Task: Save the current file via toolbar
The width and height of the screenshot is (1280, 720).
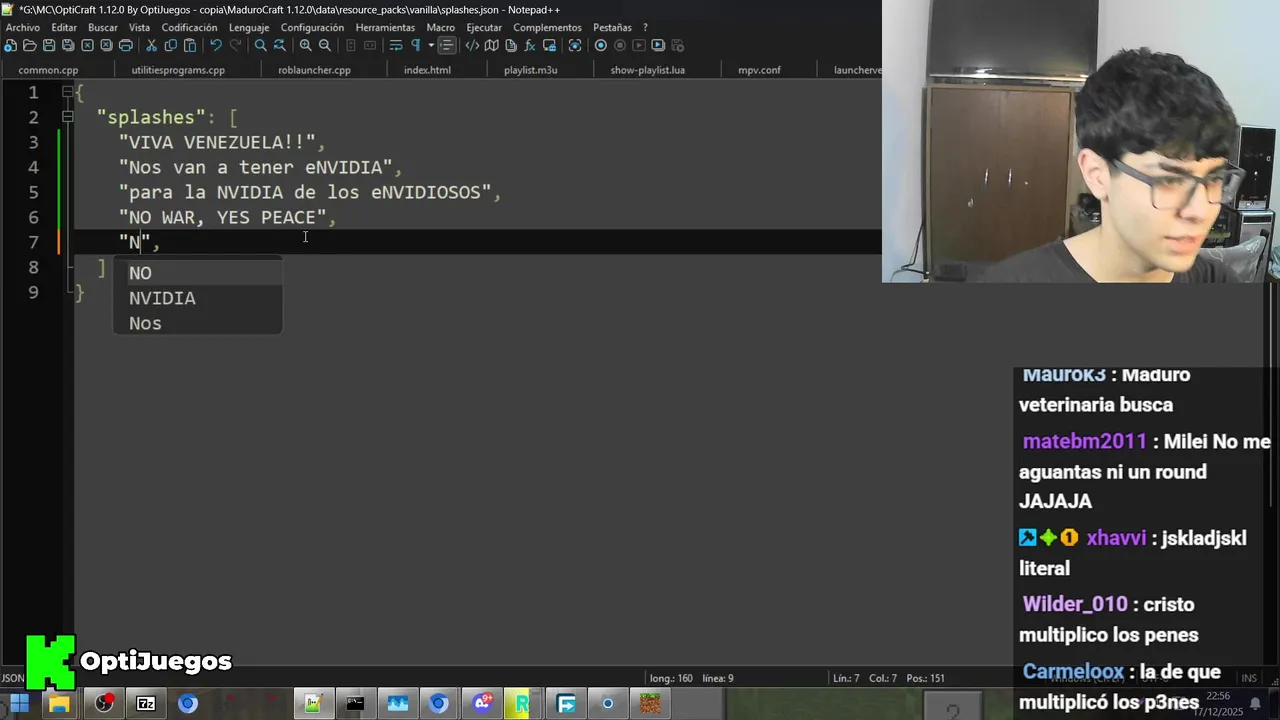Action: pyautogui.click(x=49, y=45)
